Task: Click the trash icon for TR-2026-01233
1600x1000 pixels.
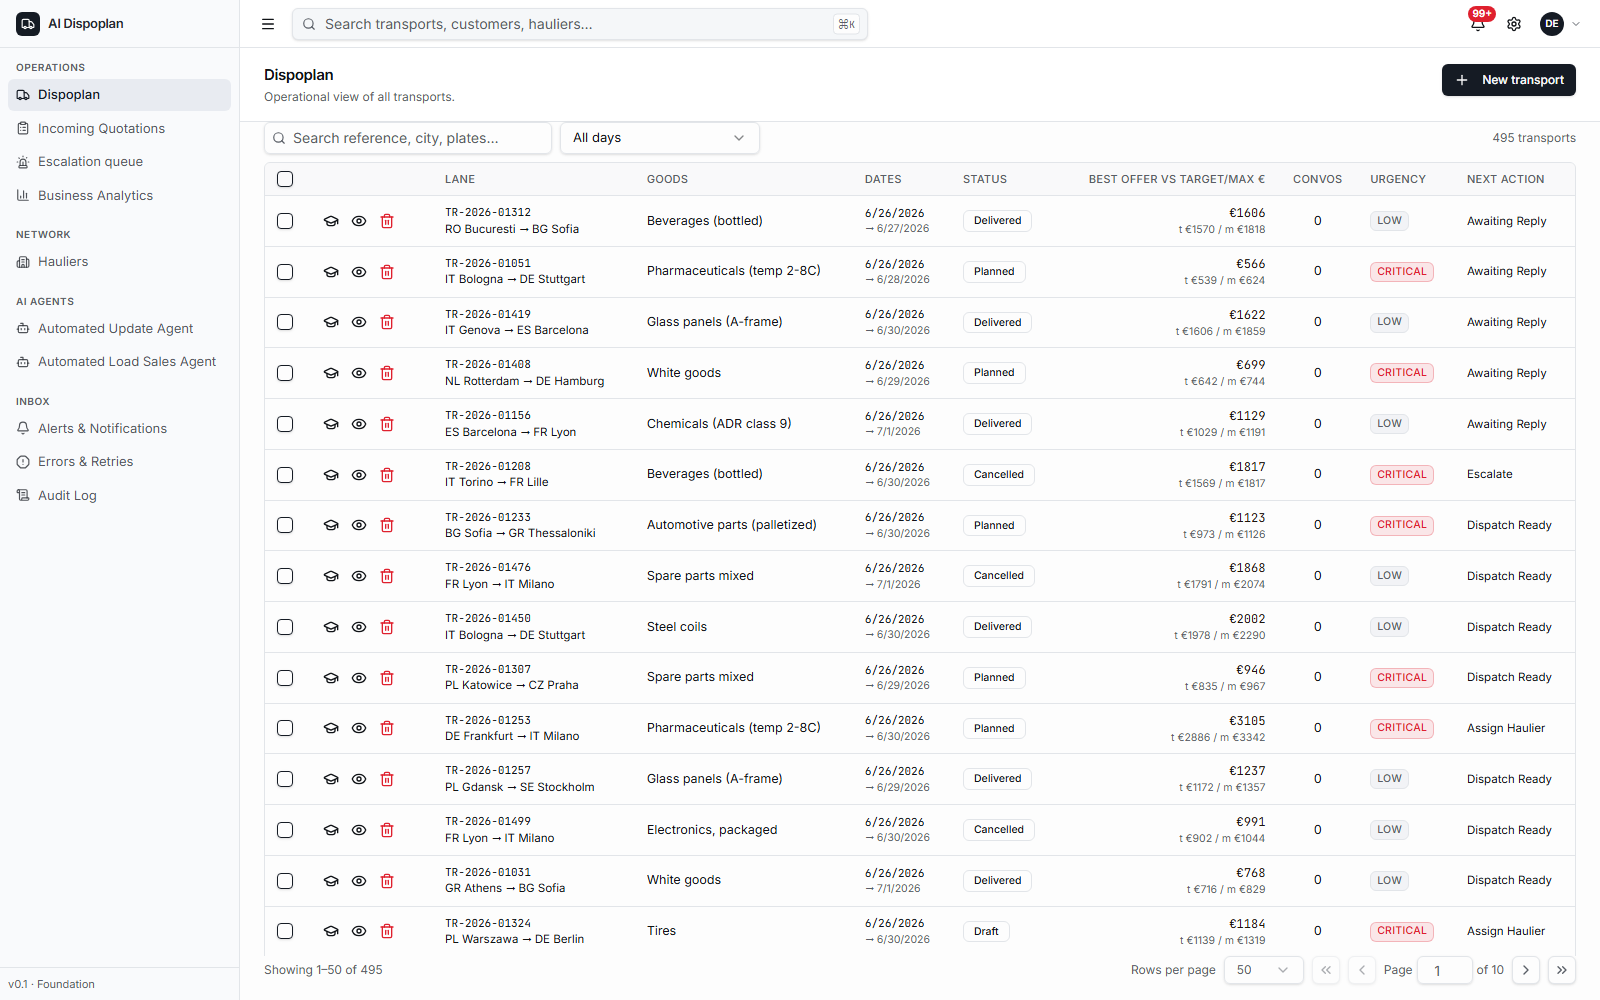Action: (387, 525)
